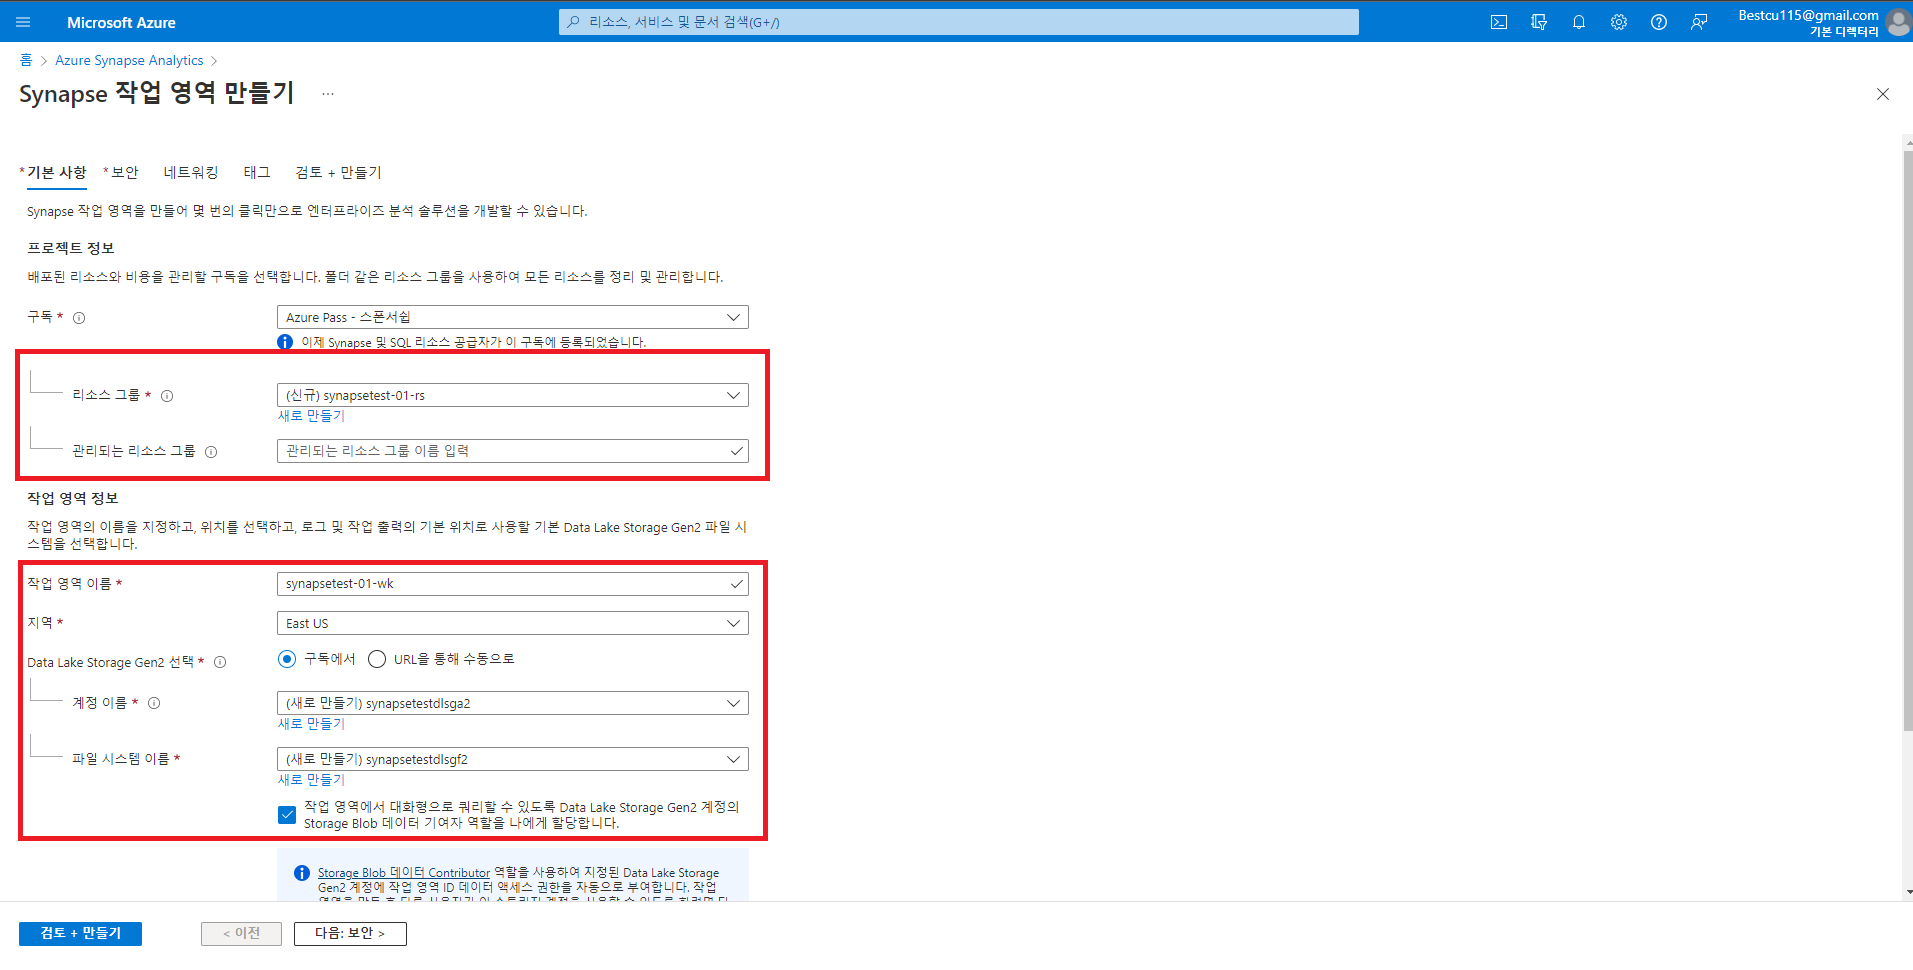Click the 검토 + 만들기 blue button
The width and height of the screenshot is (1913, 970).
point(80,933)
